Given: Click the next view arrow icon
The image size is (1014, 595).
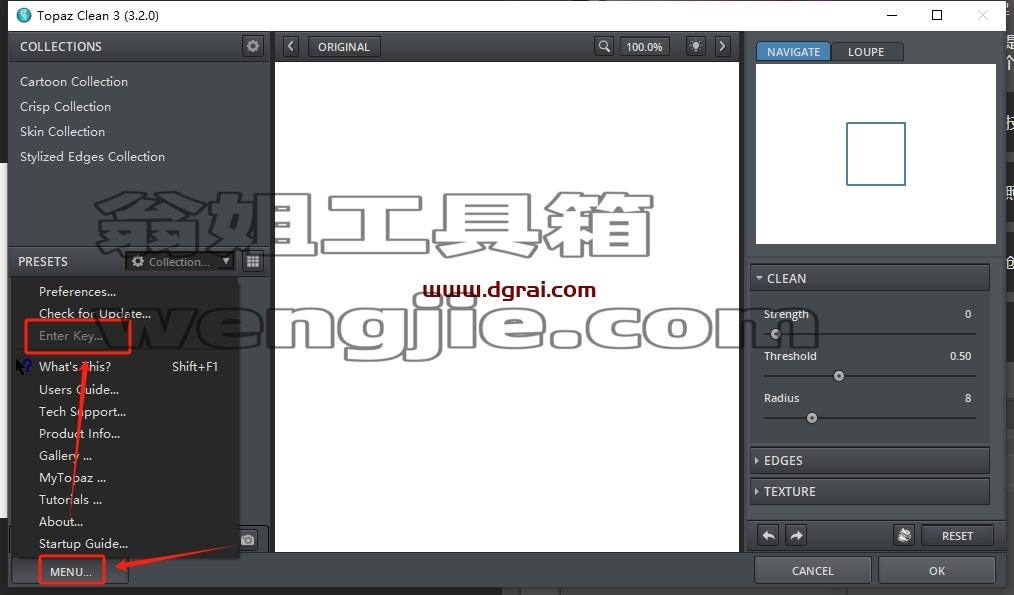Looking at the screenshot, I should [722, 47].
